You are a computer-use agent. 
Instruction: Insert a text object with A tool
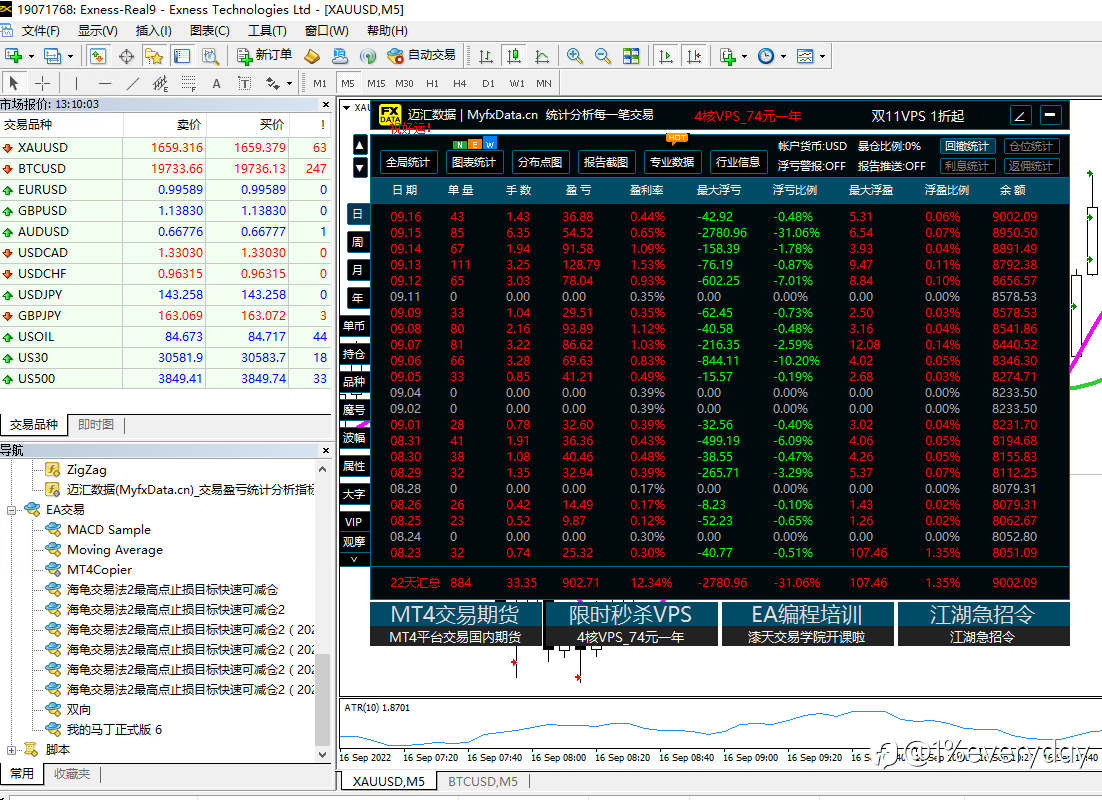click(216, 83)
